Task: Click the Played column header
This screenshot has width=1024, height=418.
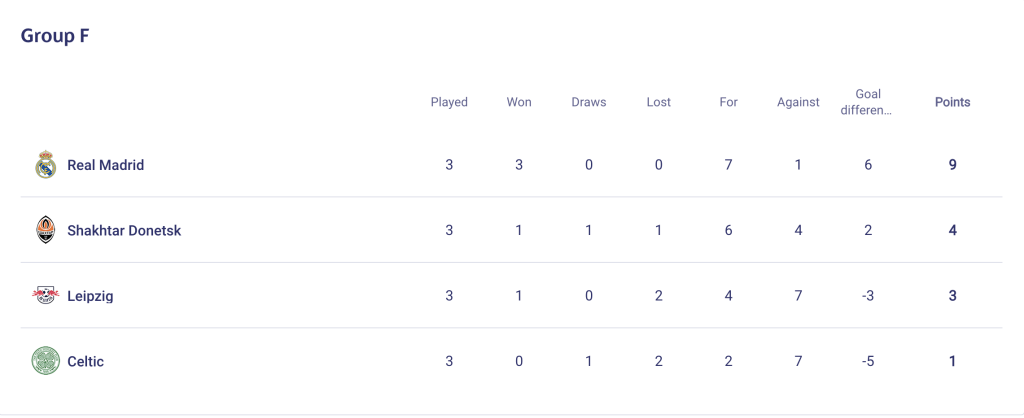Action: point(449,102)
